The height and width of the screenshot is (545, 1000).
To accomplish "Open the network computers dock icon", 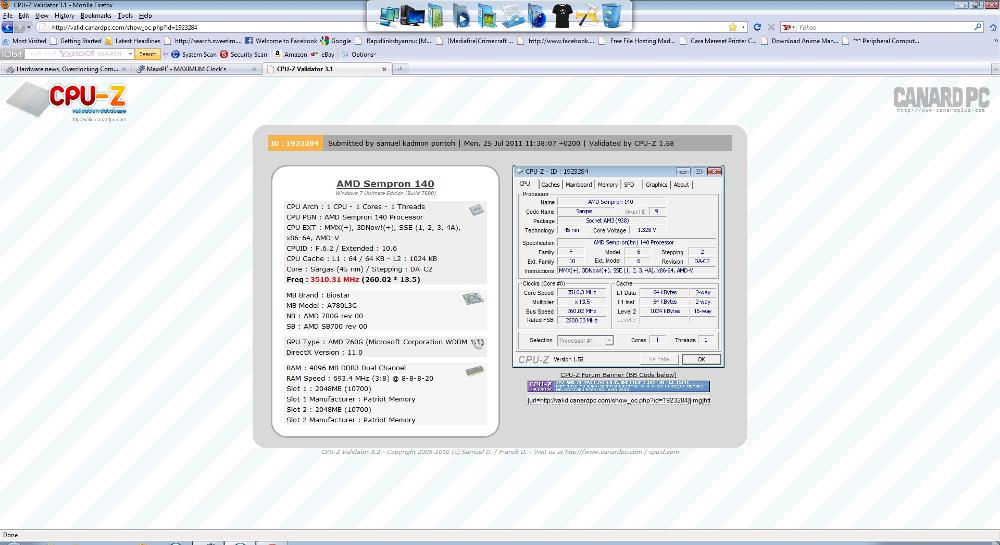I will click(x=388, y=17).
